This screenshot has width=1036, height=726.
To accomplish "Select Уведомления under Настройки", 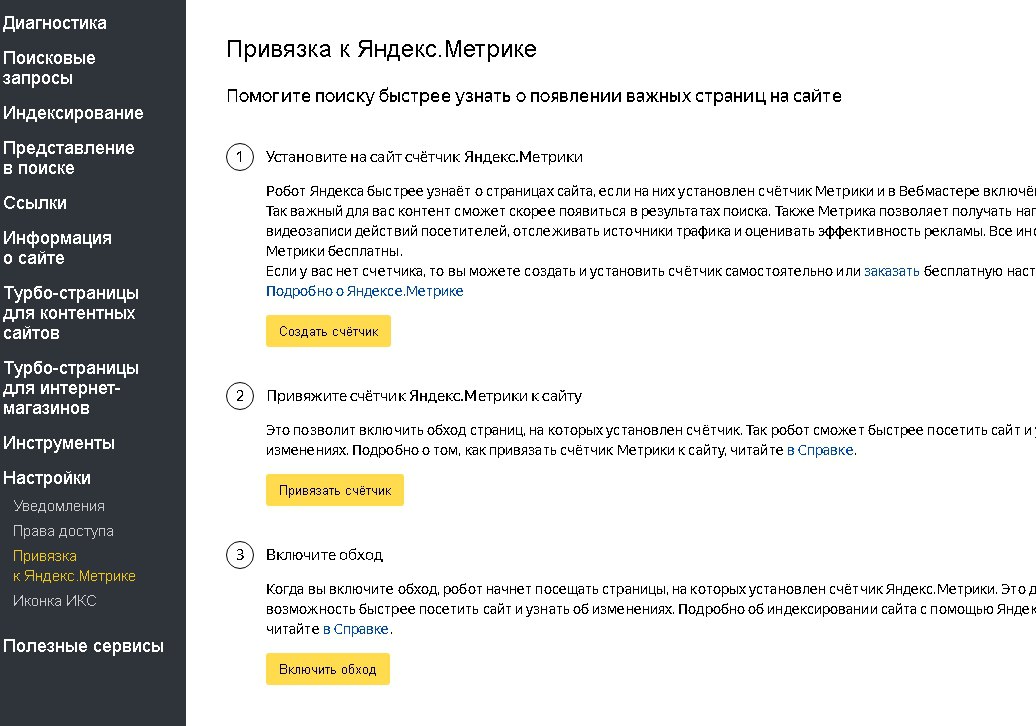I will tap(59, 506).
